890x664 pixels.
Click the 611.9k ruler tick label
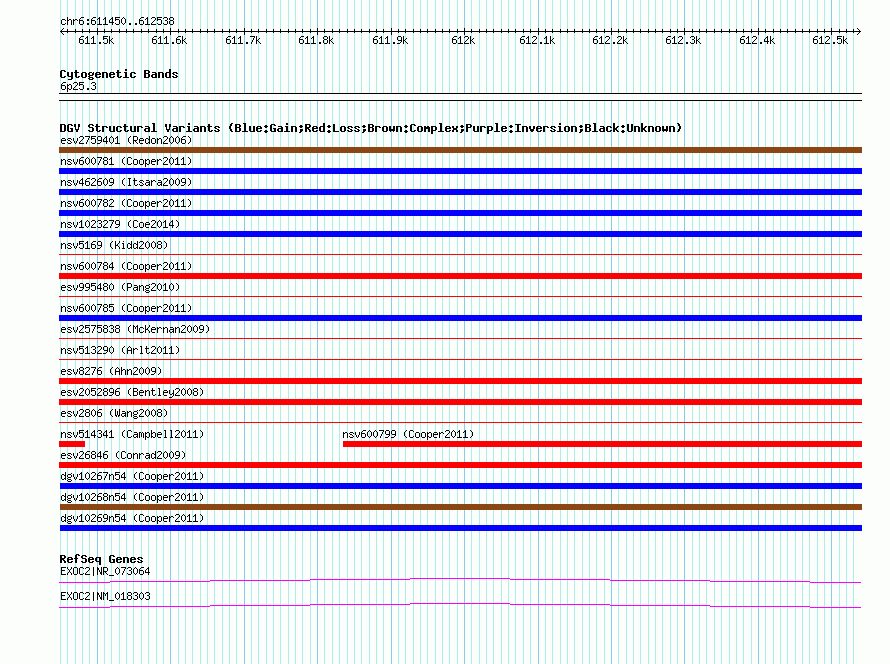(390, 40)
